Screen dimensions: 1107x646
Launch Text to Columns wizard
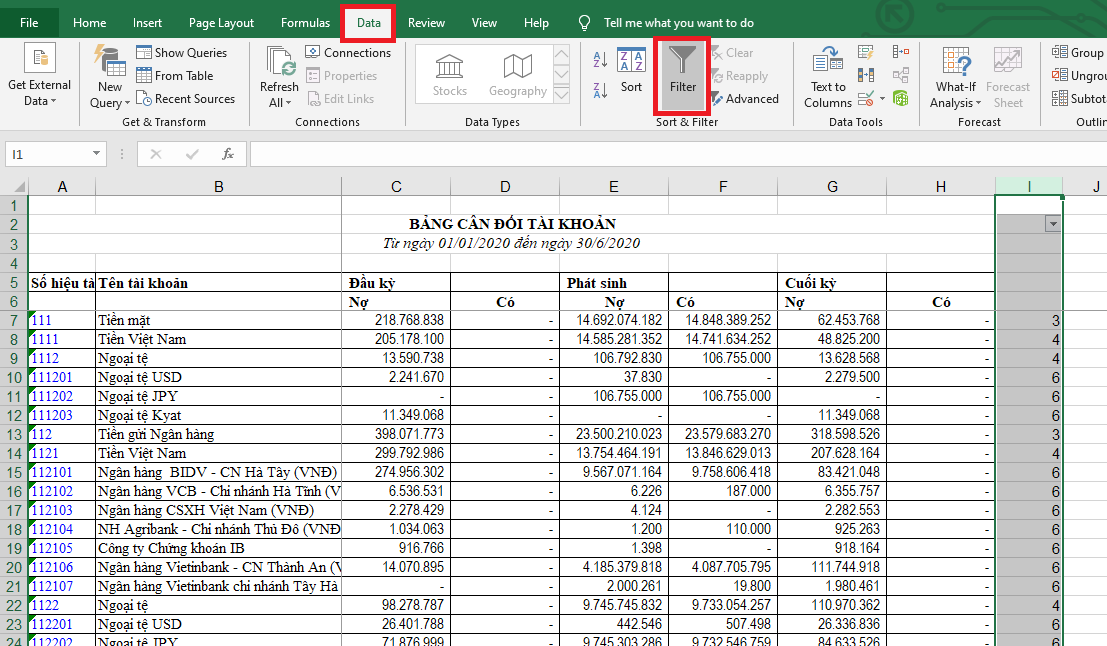click(x=827, y=78)
